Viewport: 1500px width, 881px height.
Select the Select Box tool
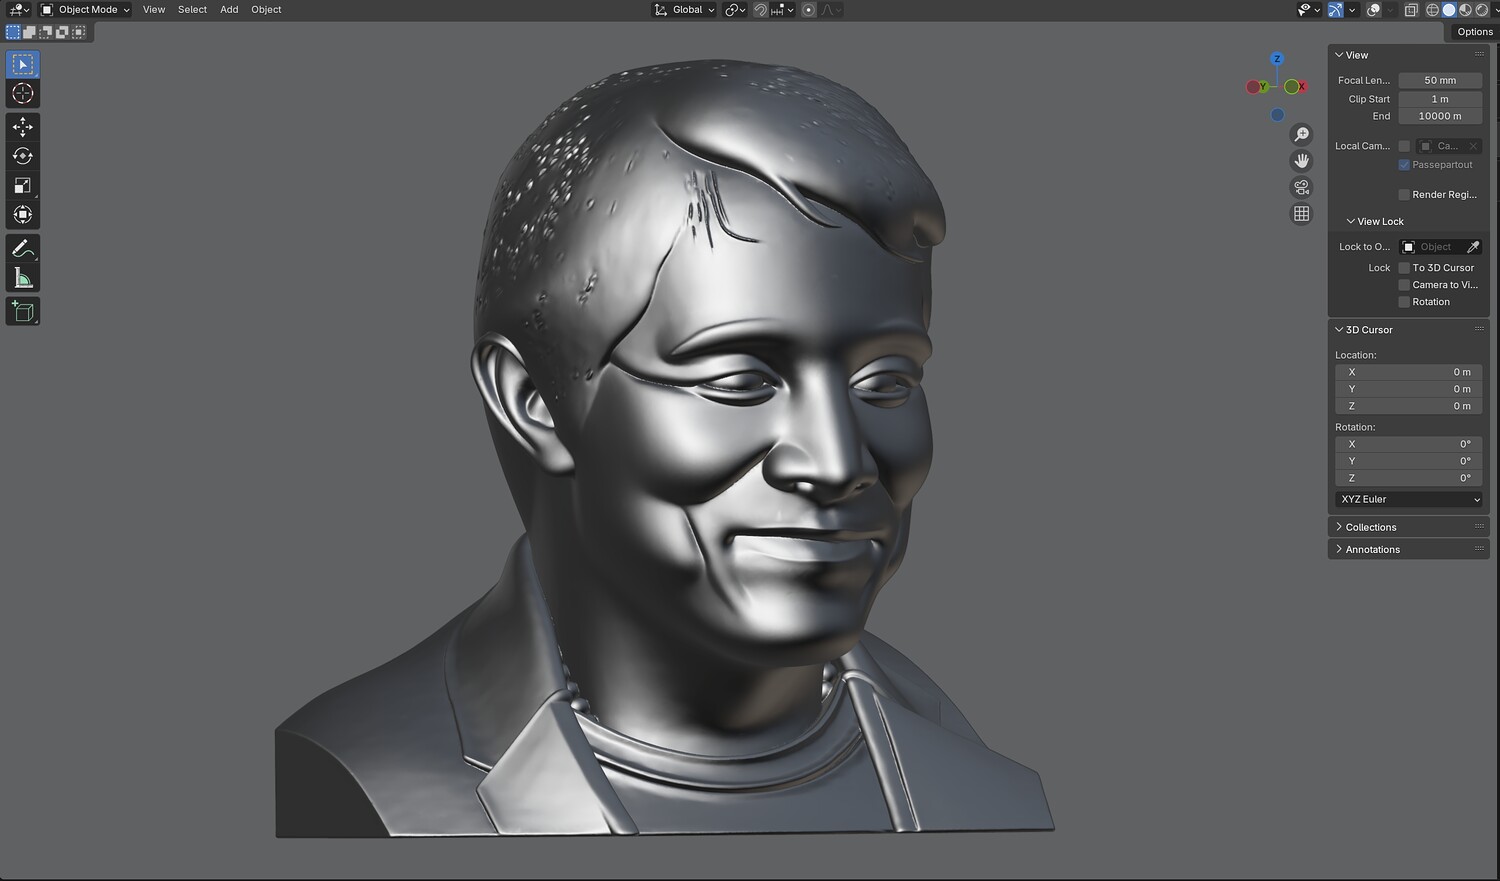pyautogui.click(x=22, y=64)
